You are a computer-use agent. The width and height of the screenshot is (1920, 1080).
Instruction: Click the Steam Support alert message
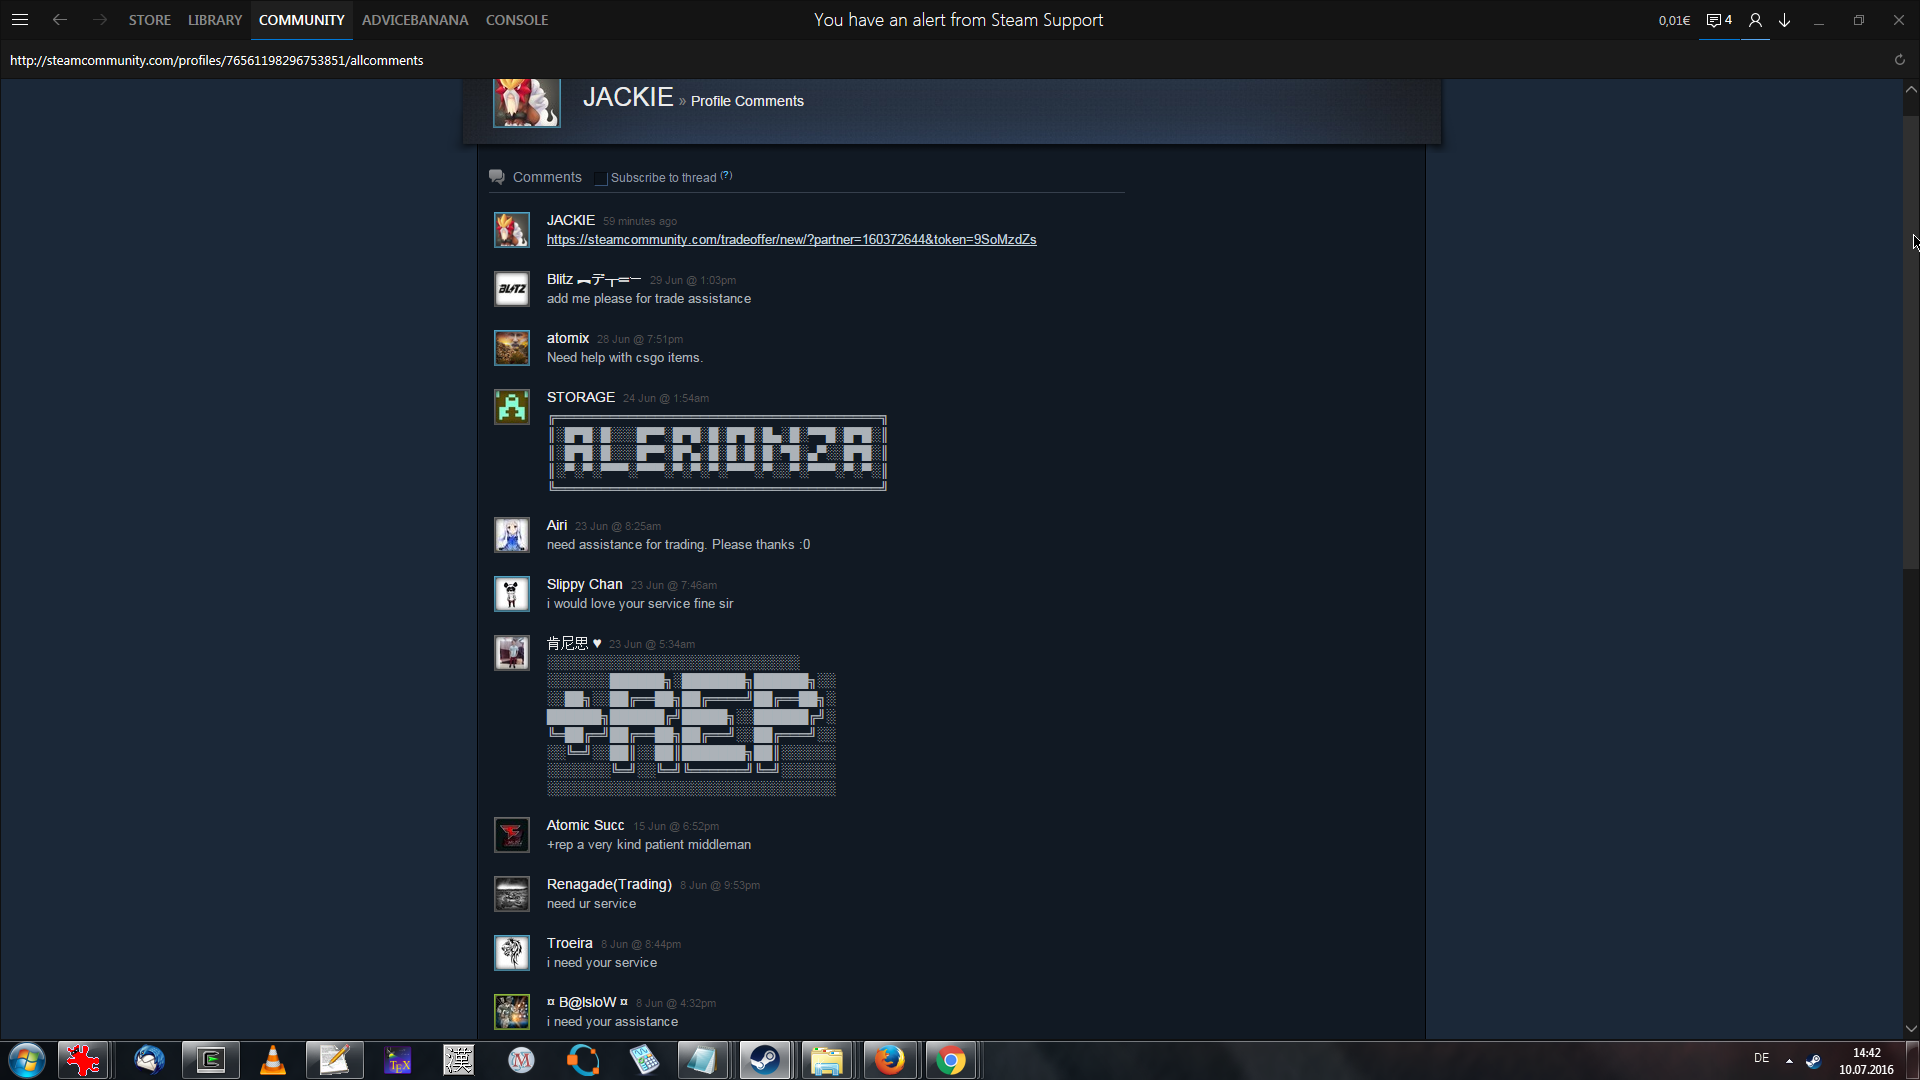958,20
